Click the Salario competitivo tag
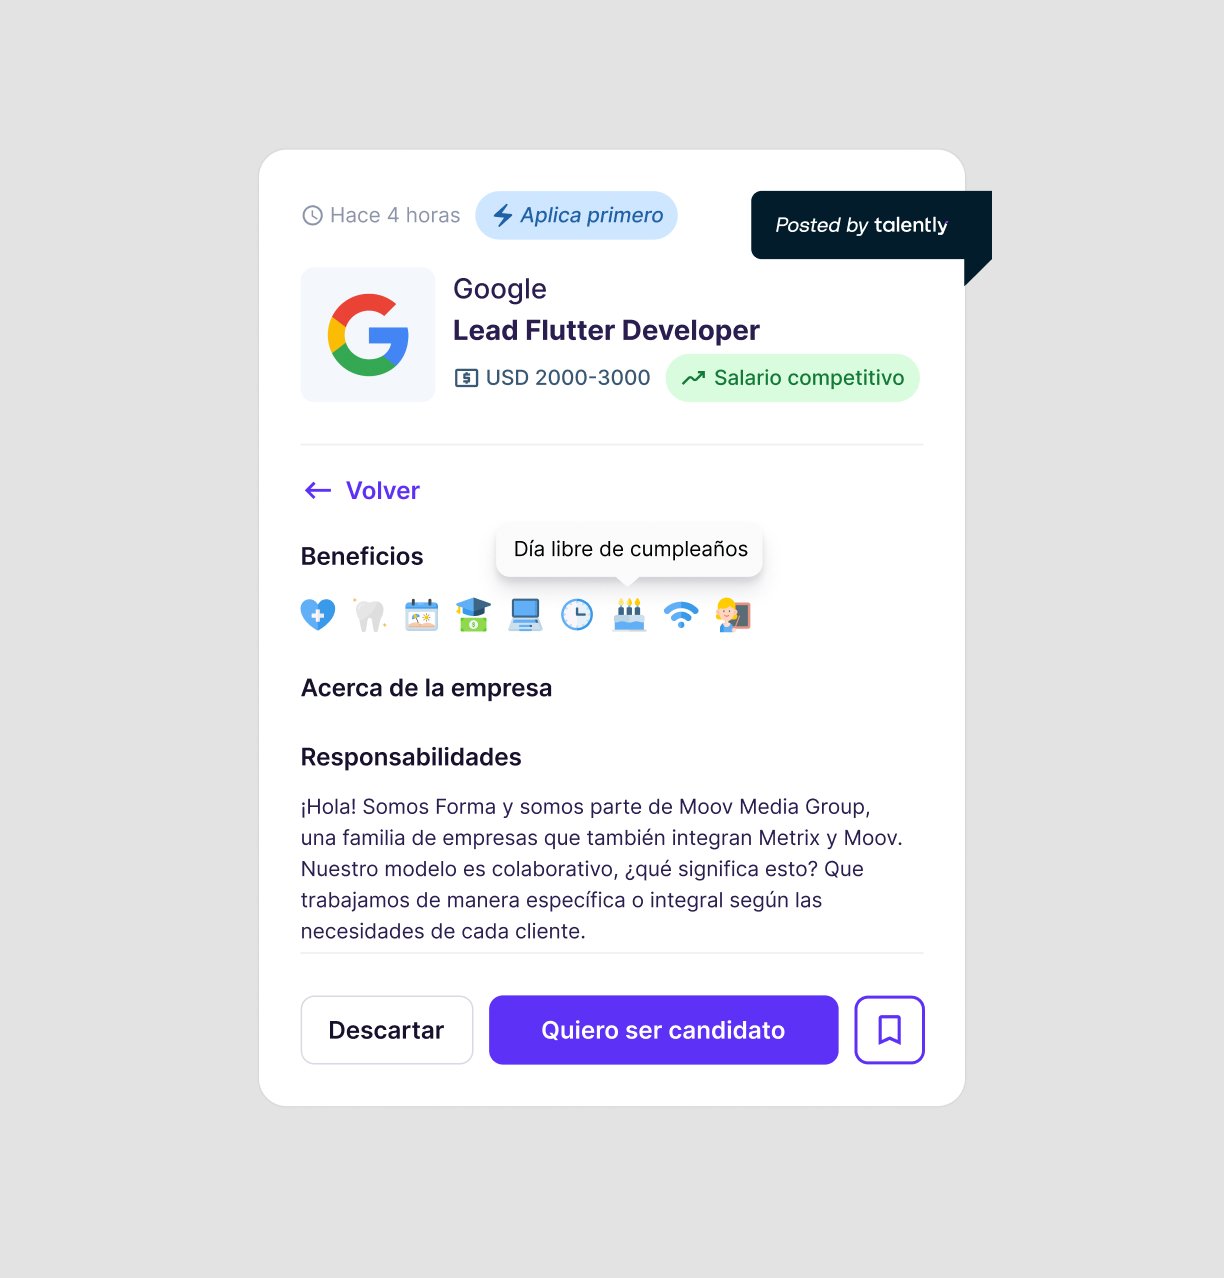The image size is (1224, 1278). pyautogui.click(x=793, y=378)
